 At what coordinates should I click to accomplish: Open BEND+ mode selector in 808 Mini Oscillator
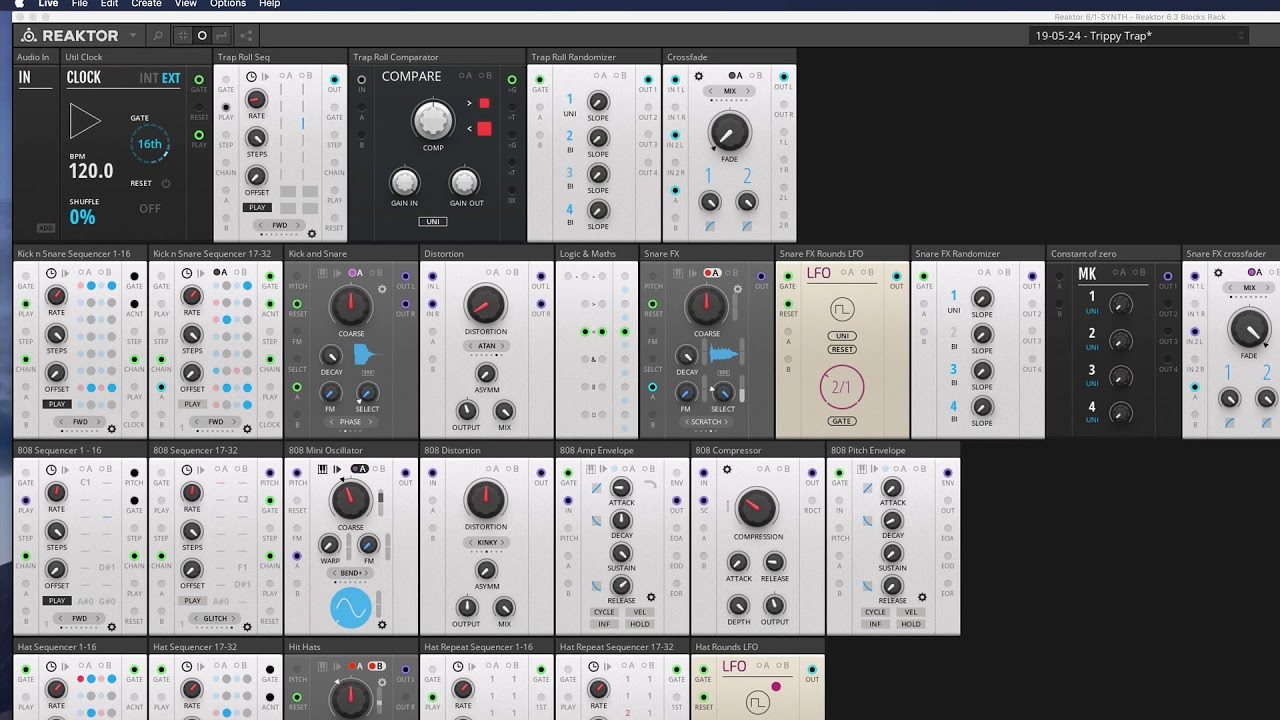[x=351, y=574]
